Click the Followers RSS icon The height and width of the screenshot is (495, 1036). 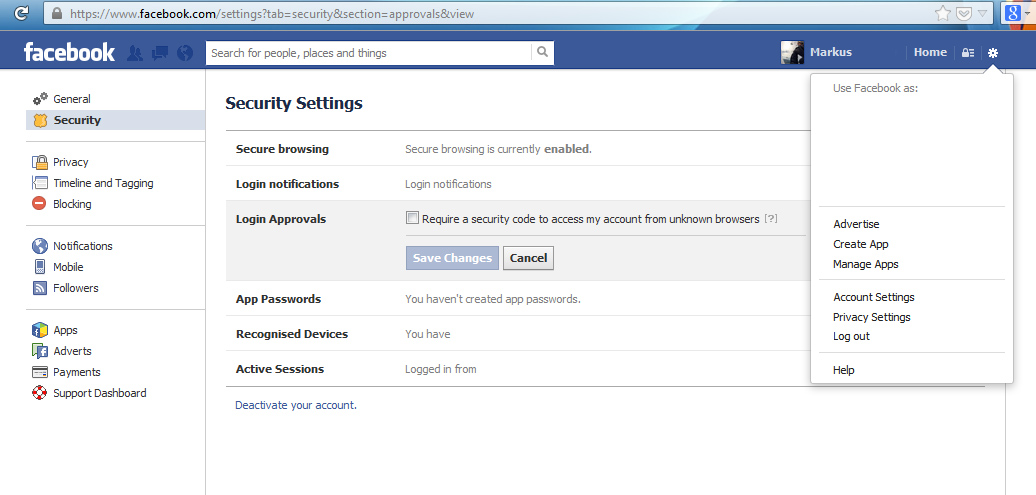(x=40, y=288)
